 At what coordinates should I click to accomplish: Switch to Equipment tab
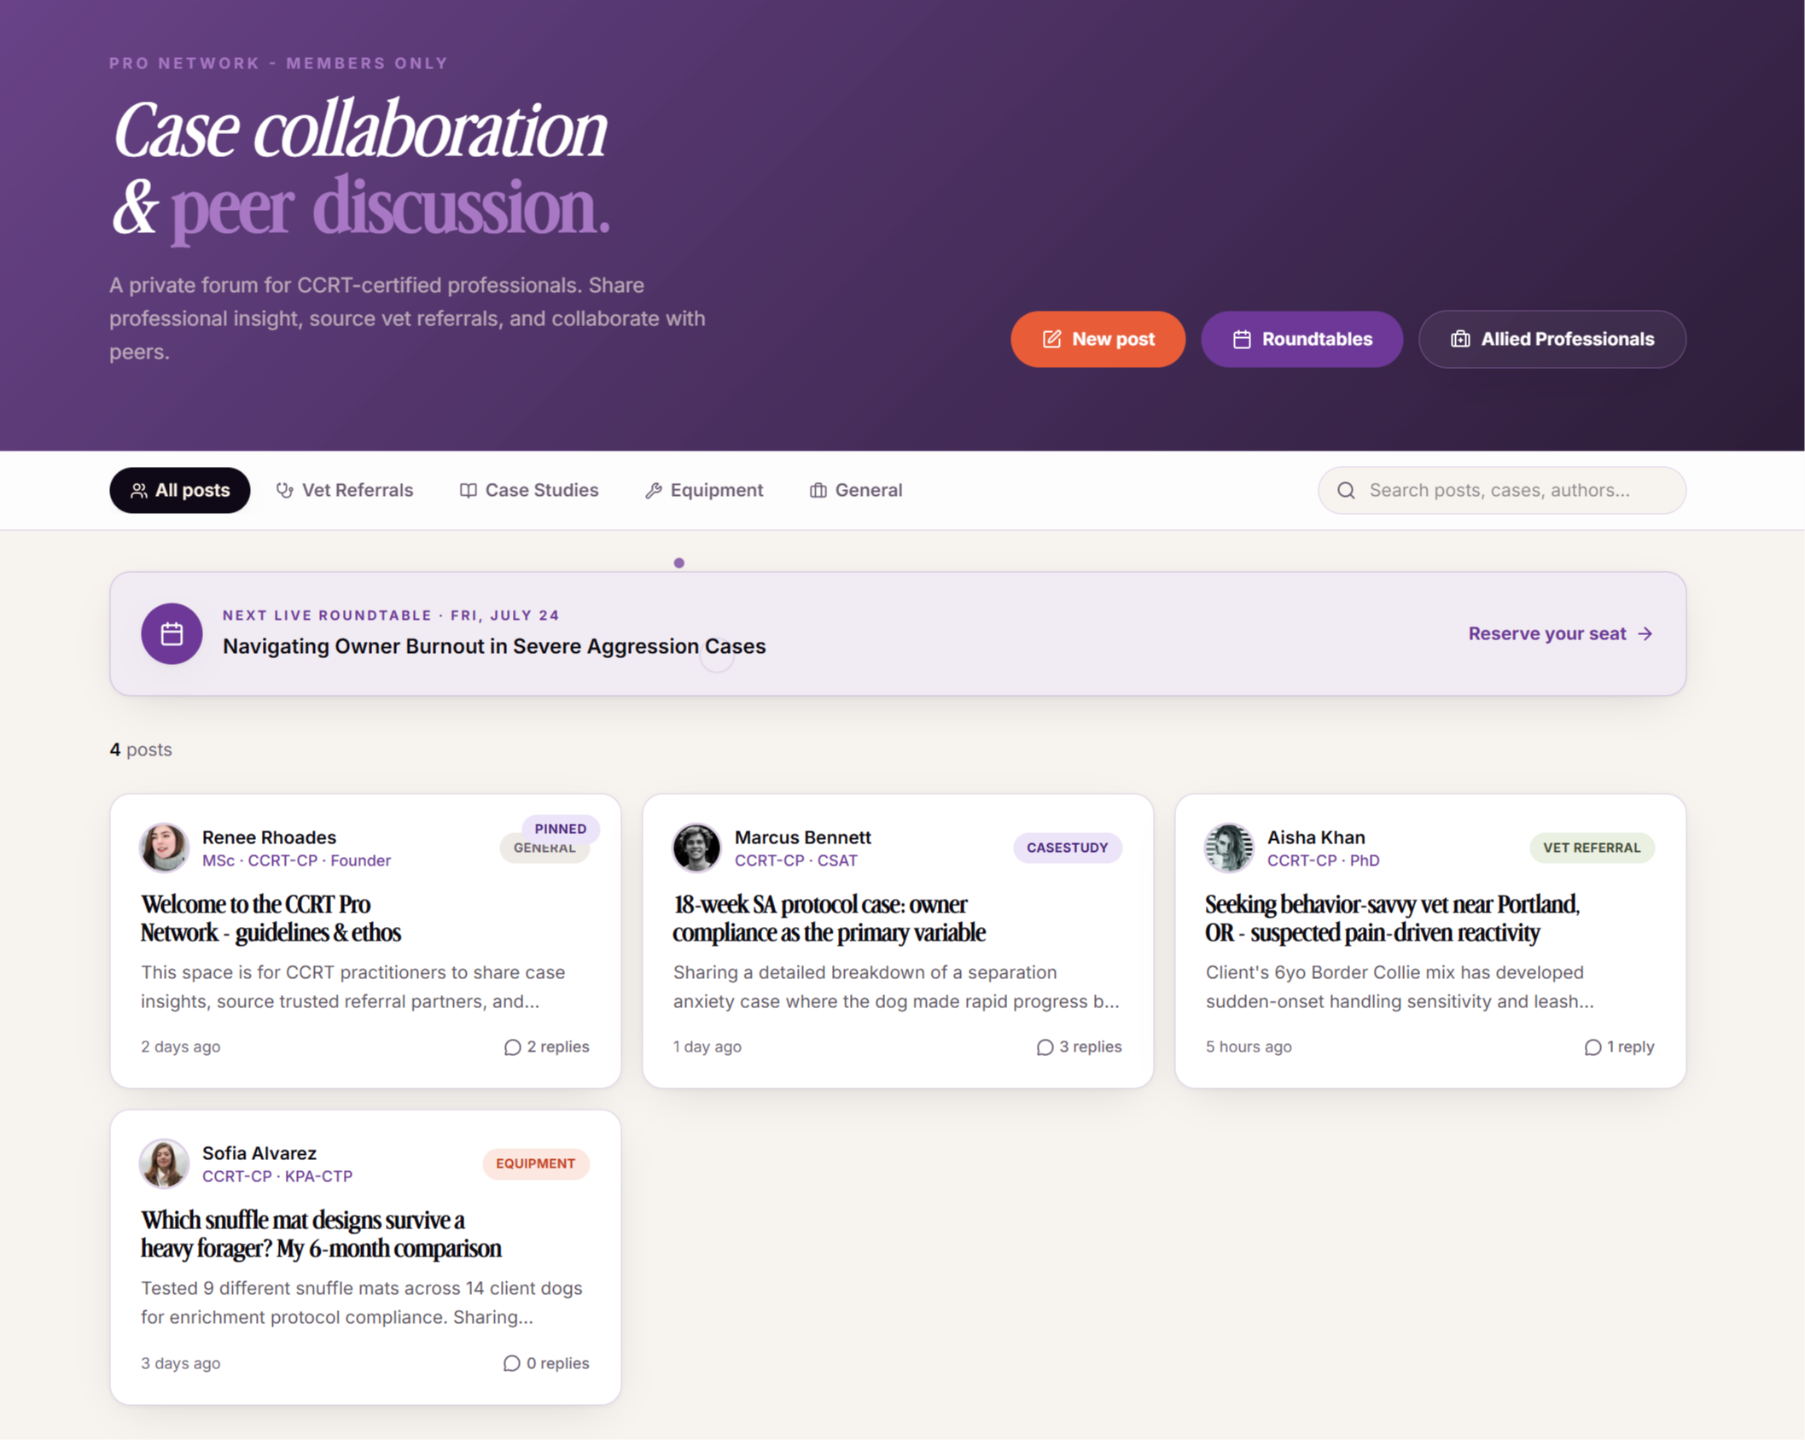(x=704, y=490)
